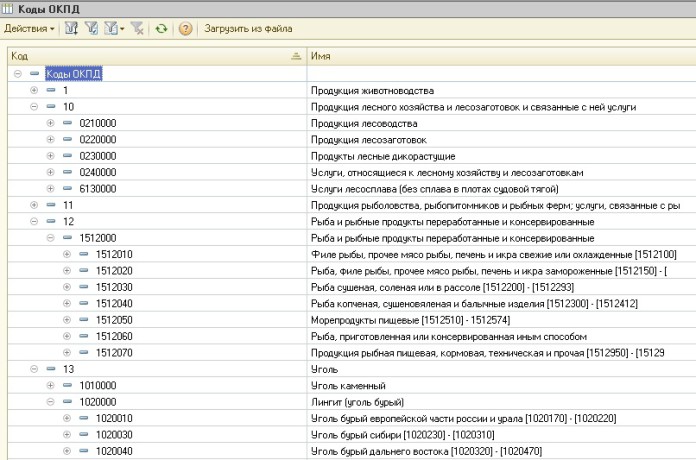Open help via the question mark icon

coord(186,29)
